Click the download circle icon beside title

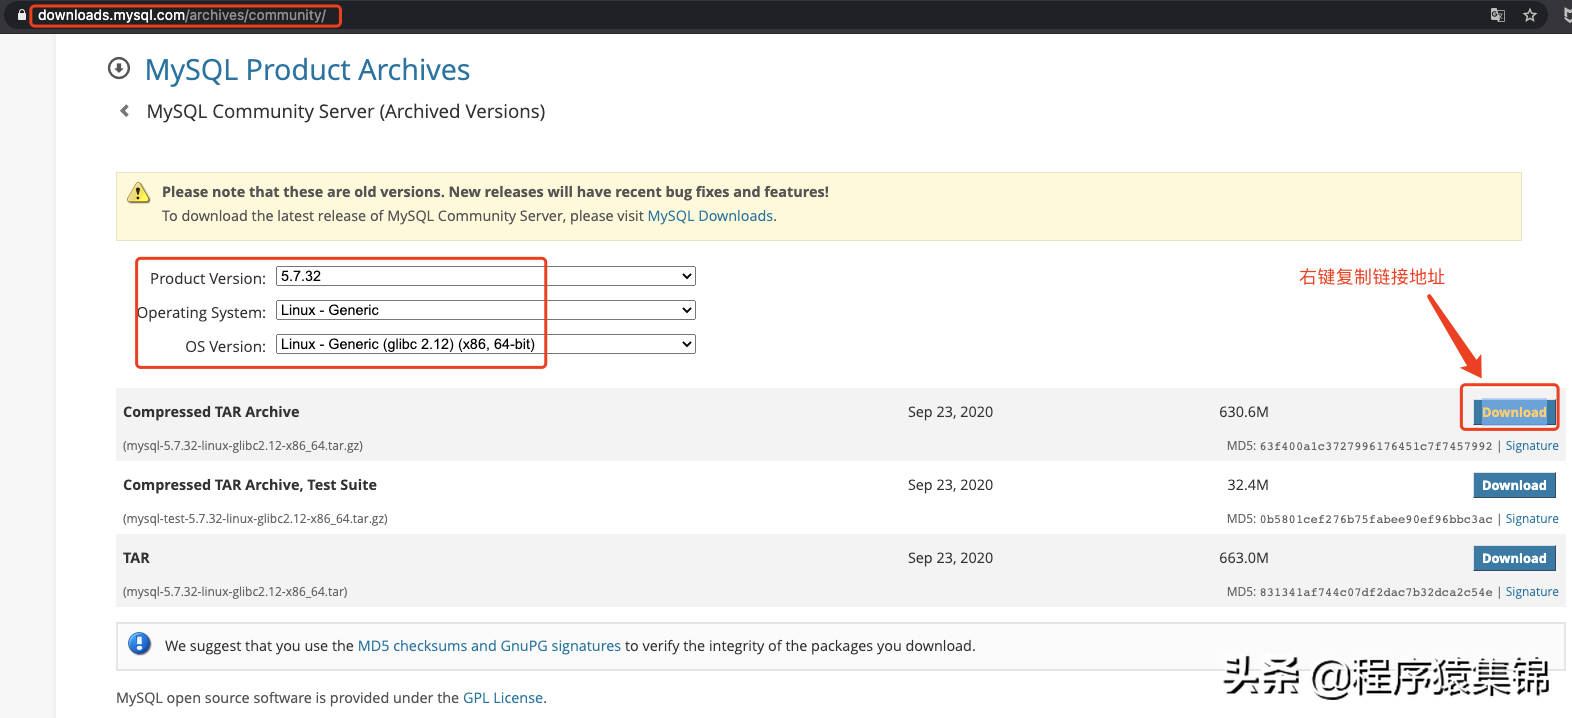click(x=119, y=68)
